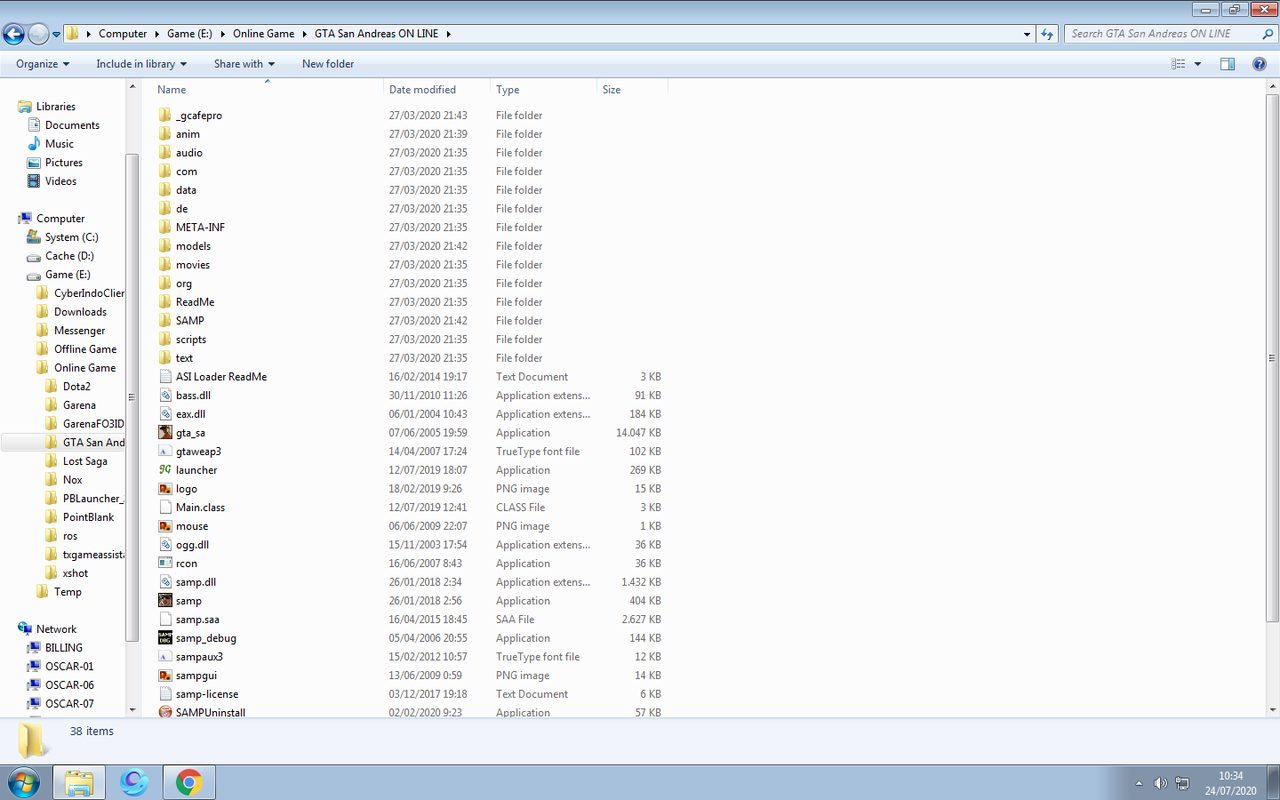
Task: Open the Share with dropdown
Action: (244, 64)
